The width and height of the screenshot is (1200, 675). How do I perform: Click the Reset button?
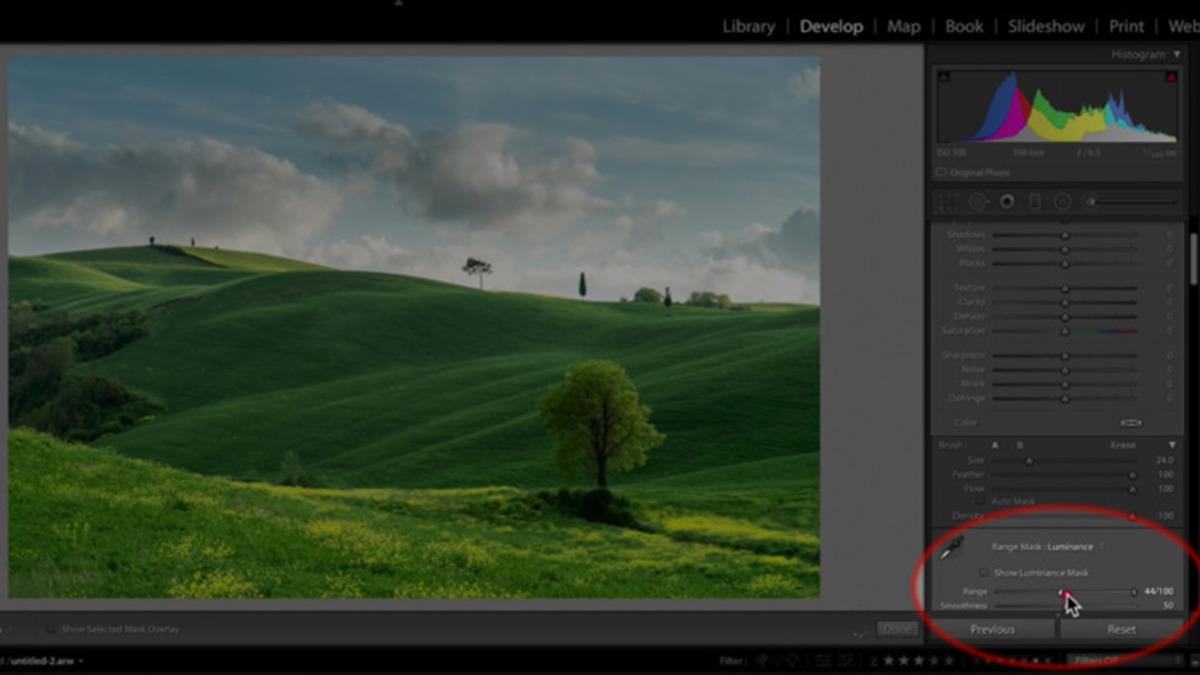(x=1121, y=629)
